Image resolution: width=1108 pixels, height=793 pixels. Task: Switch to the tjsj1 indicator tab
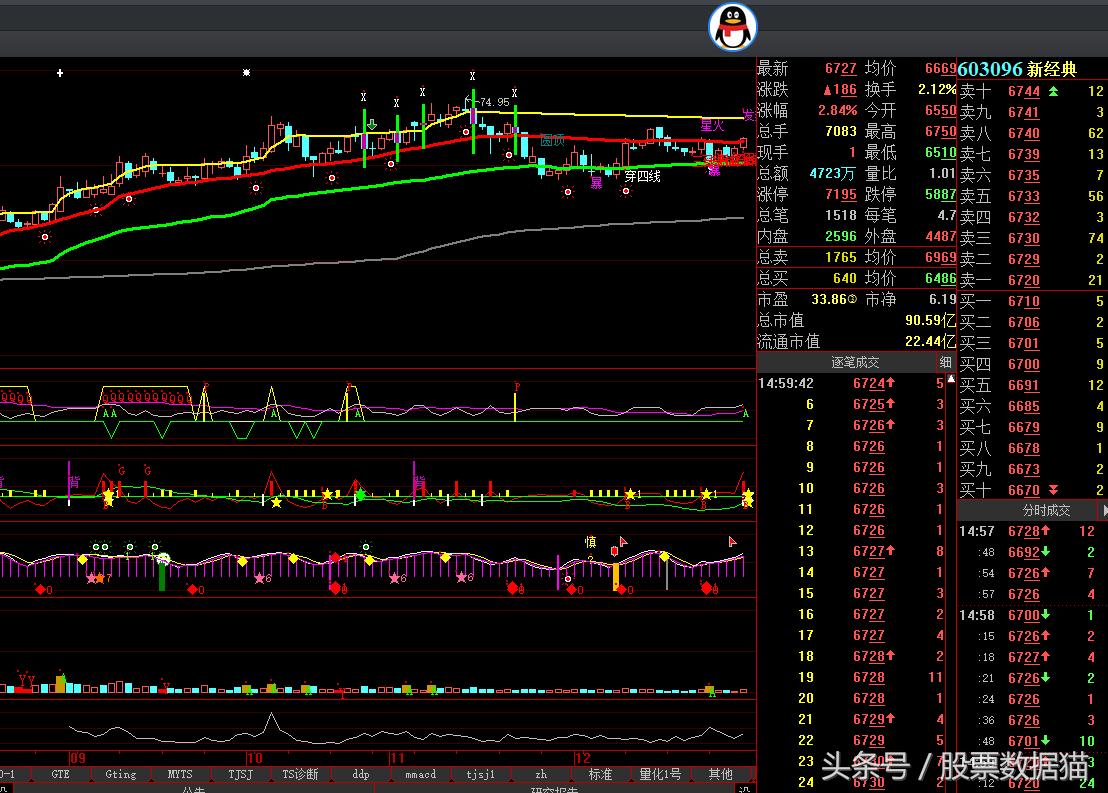(481, 775)
